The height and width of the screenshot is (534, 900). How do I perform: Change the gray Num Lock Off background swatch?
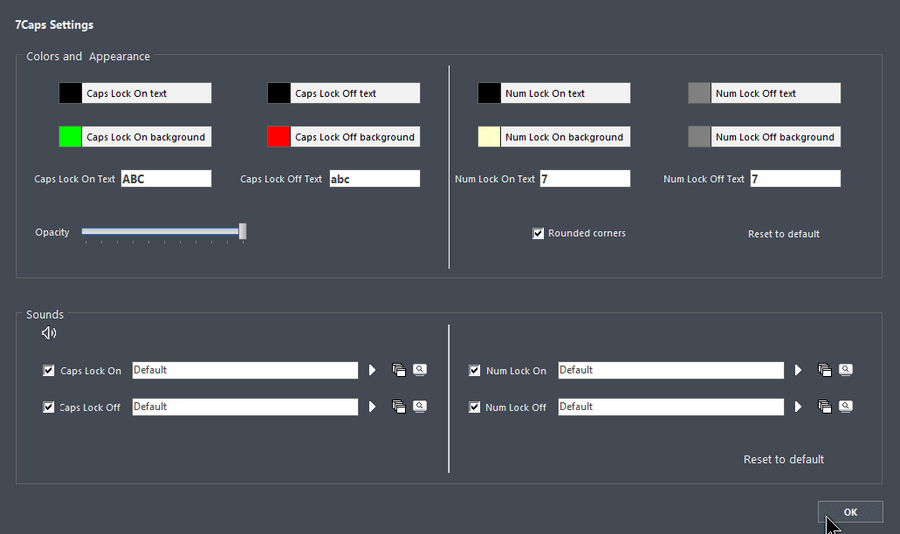tap(699, 137)
